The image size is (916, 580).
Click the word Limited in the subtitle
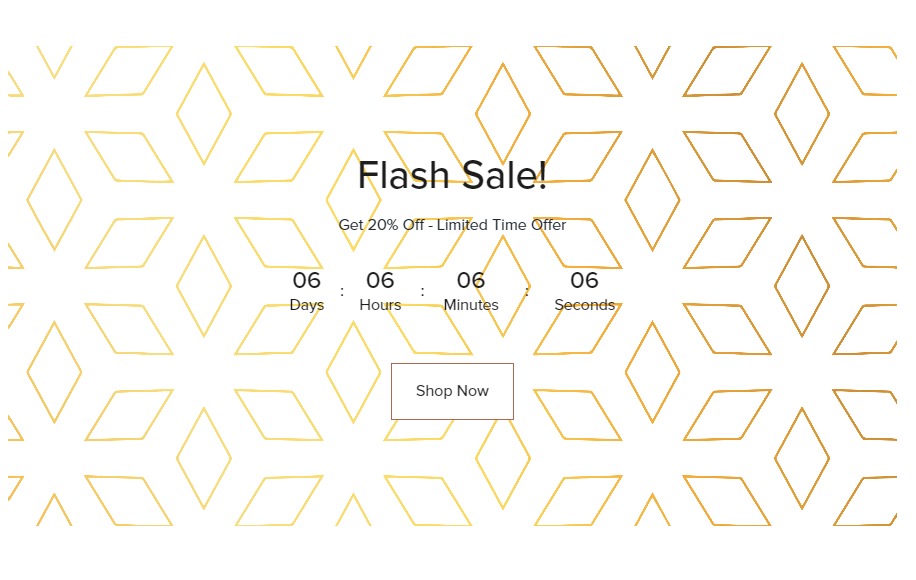tap(462, 225)
